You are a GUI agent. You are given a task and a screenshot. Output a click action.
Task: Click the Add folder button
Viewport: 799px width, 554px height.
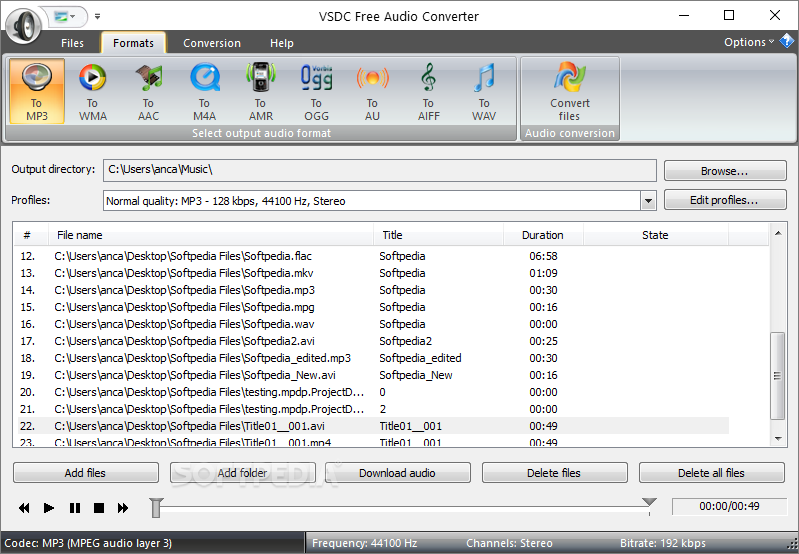(x=243, y=473)
